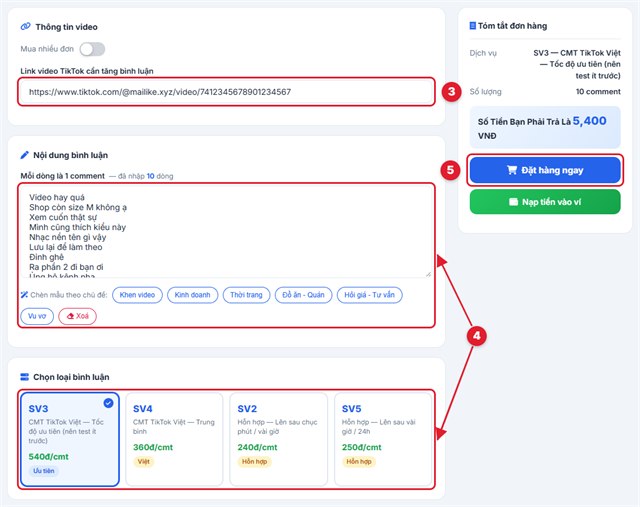
Task: Insert the Kinh doanh comment template
Action: click(x=193, y=295)
